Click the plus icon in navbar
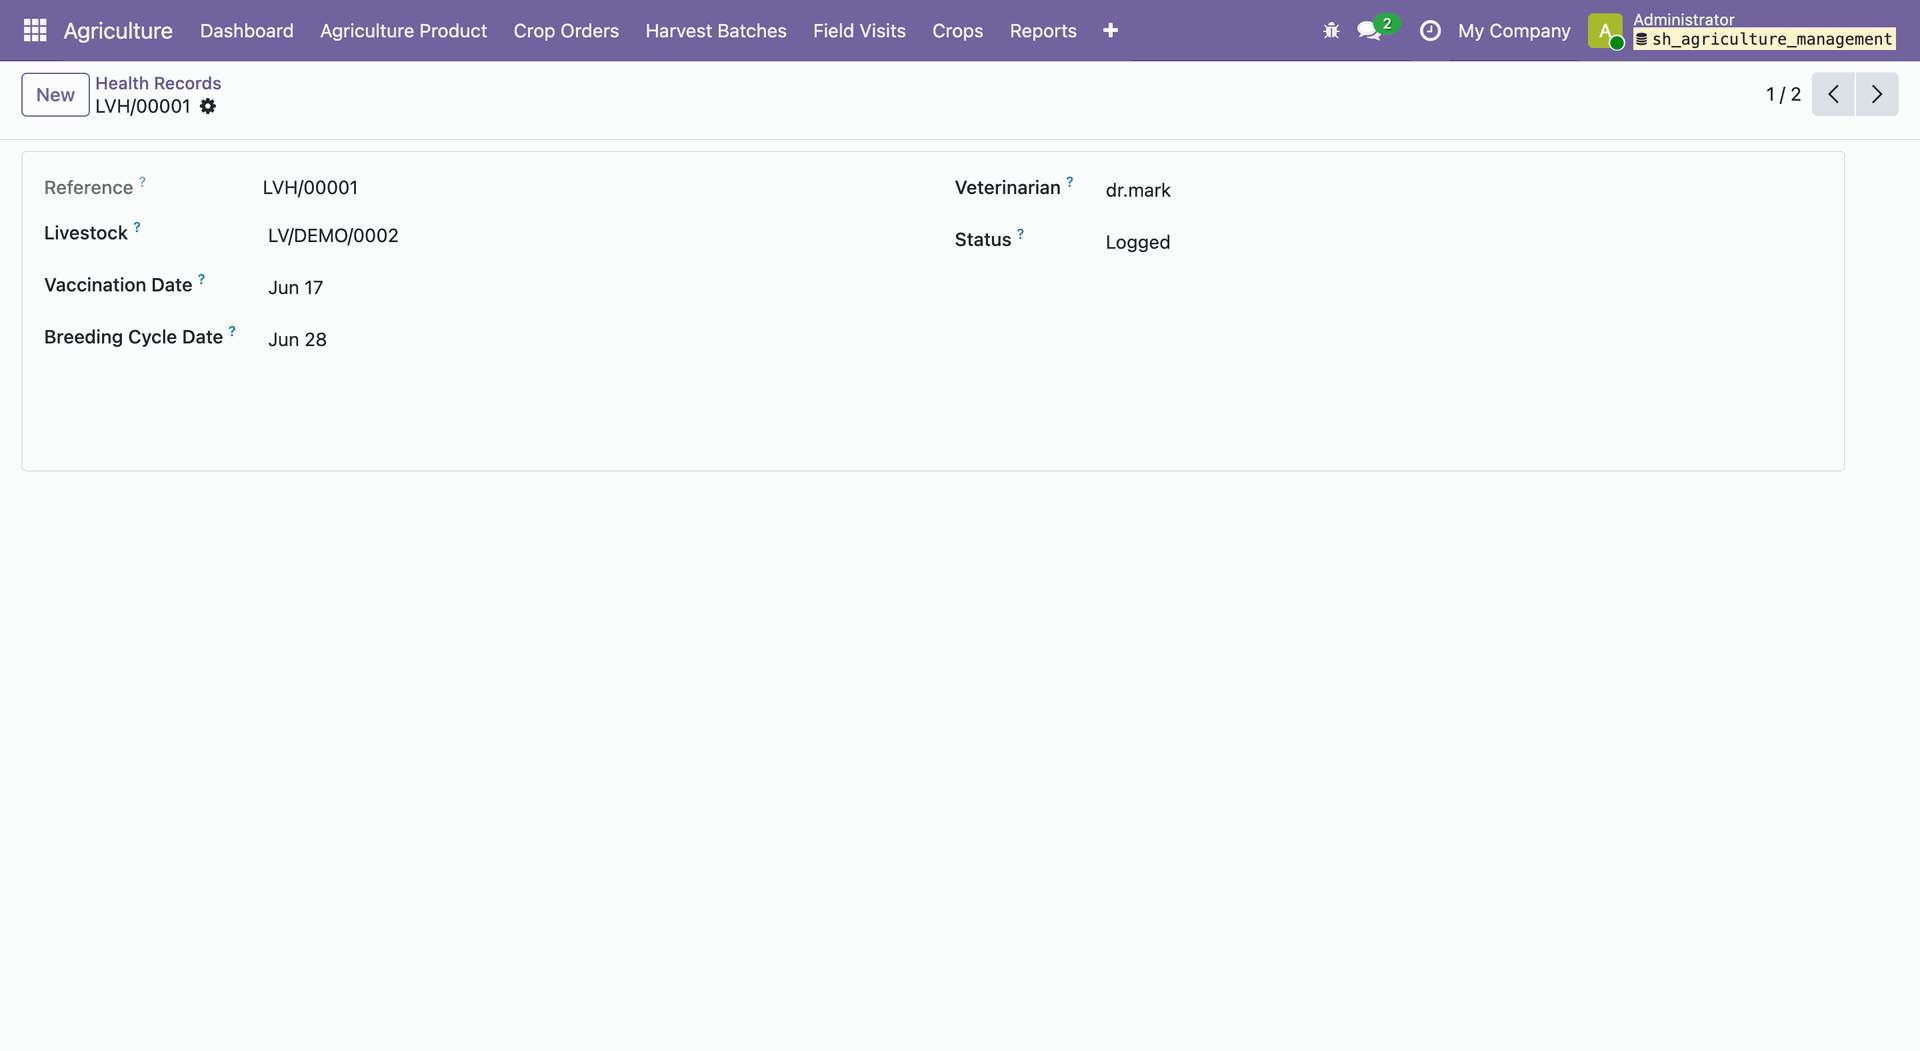 click(1110, 31)
